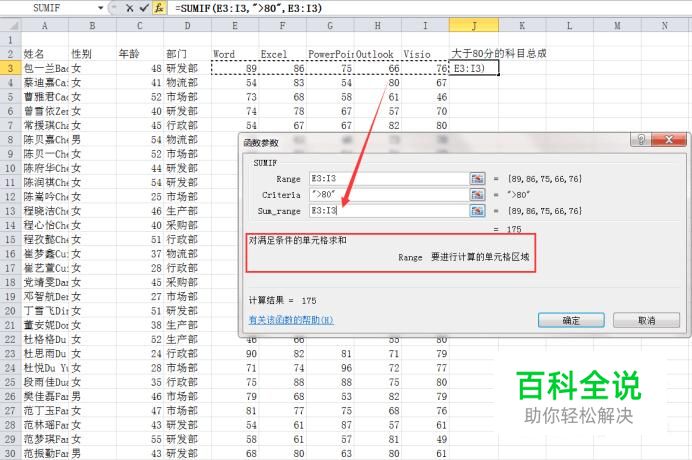Collapse dialog via Sum_range field selector icon

[477, 211]
